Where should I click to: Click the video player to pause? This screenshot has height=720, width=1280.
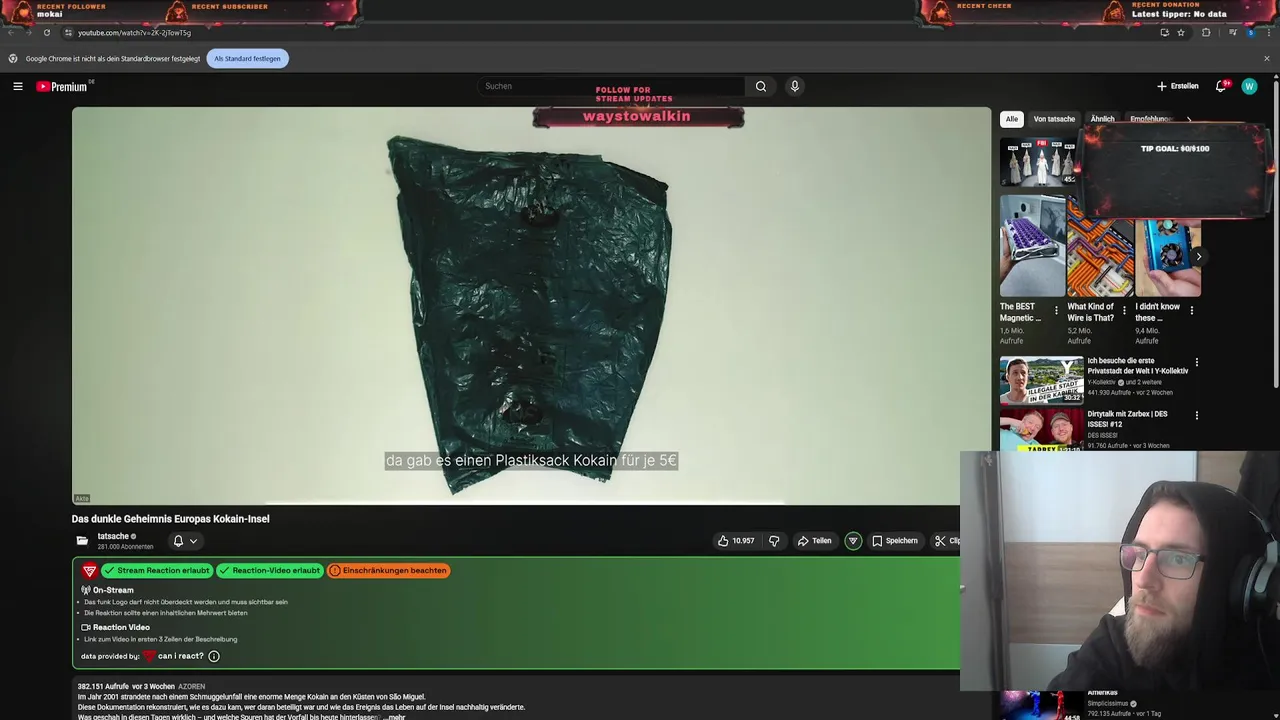(x=531, y=305)
